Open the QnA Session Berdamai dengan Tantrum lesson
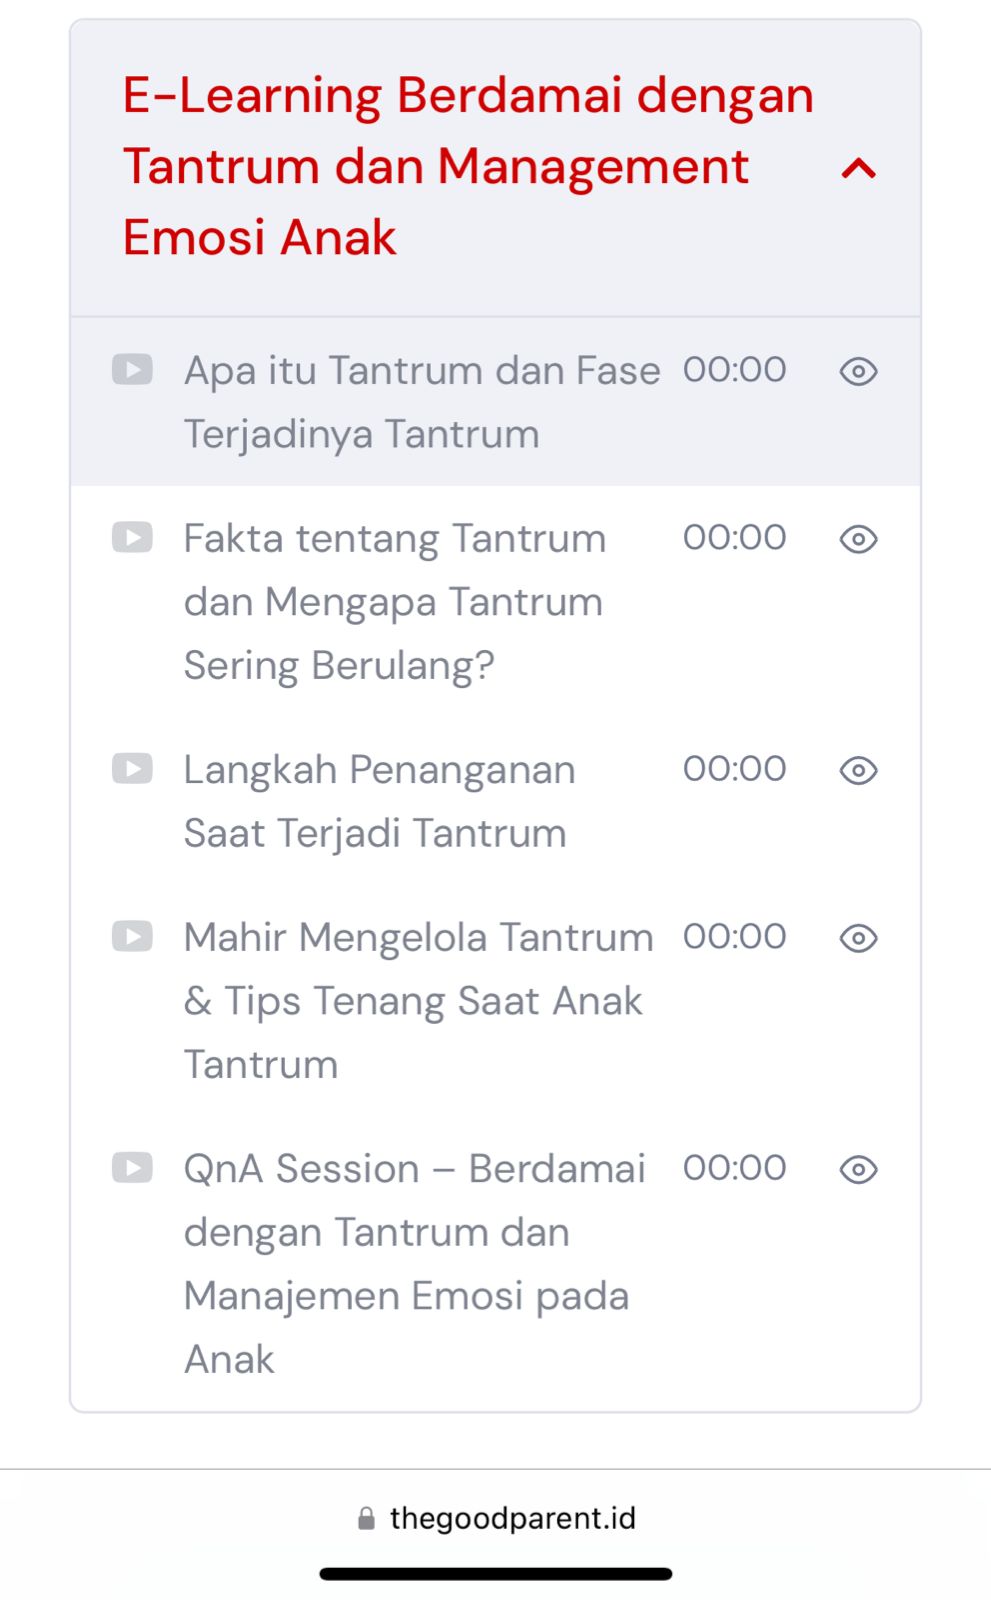 (x=414, y=1263)
